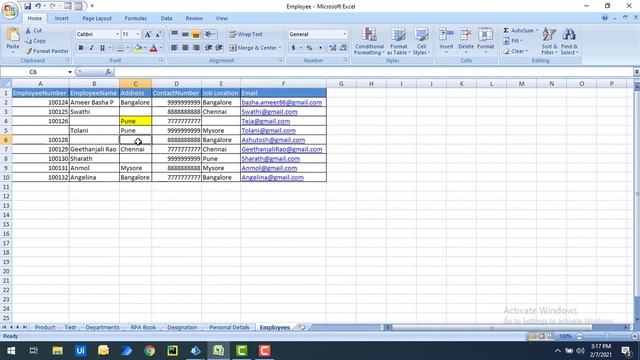The height and width of the screenshot is (360, 640).
Task: Switch to the Page Layout ribbon tab
Action: [97, 18]
